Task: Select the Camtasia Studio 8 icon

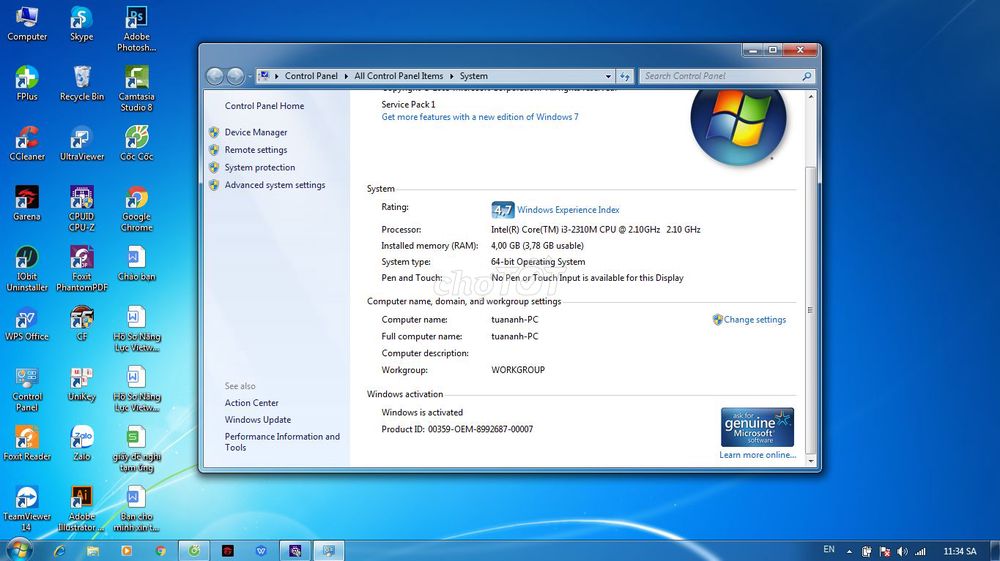Action: (136, 89)
